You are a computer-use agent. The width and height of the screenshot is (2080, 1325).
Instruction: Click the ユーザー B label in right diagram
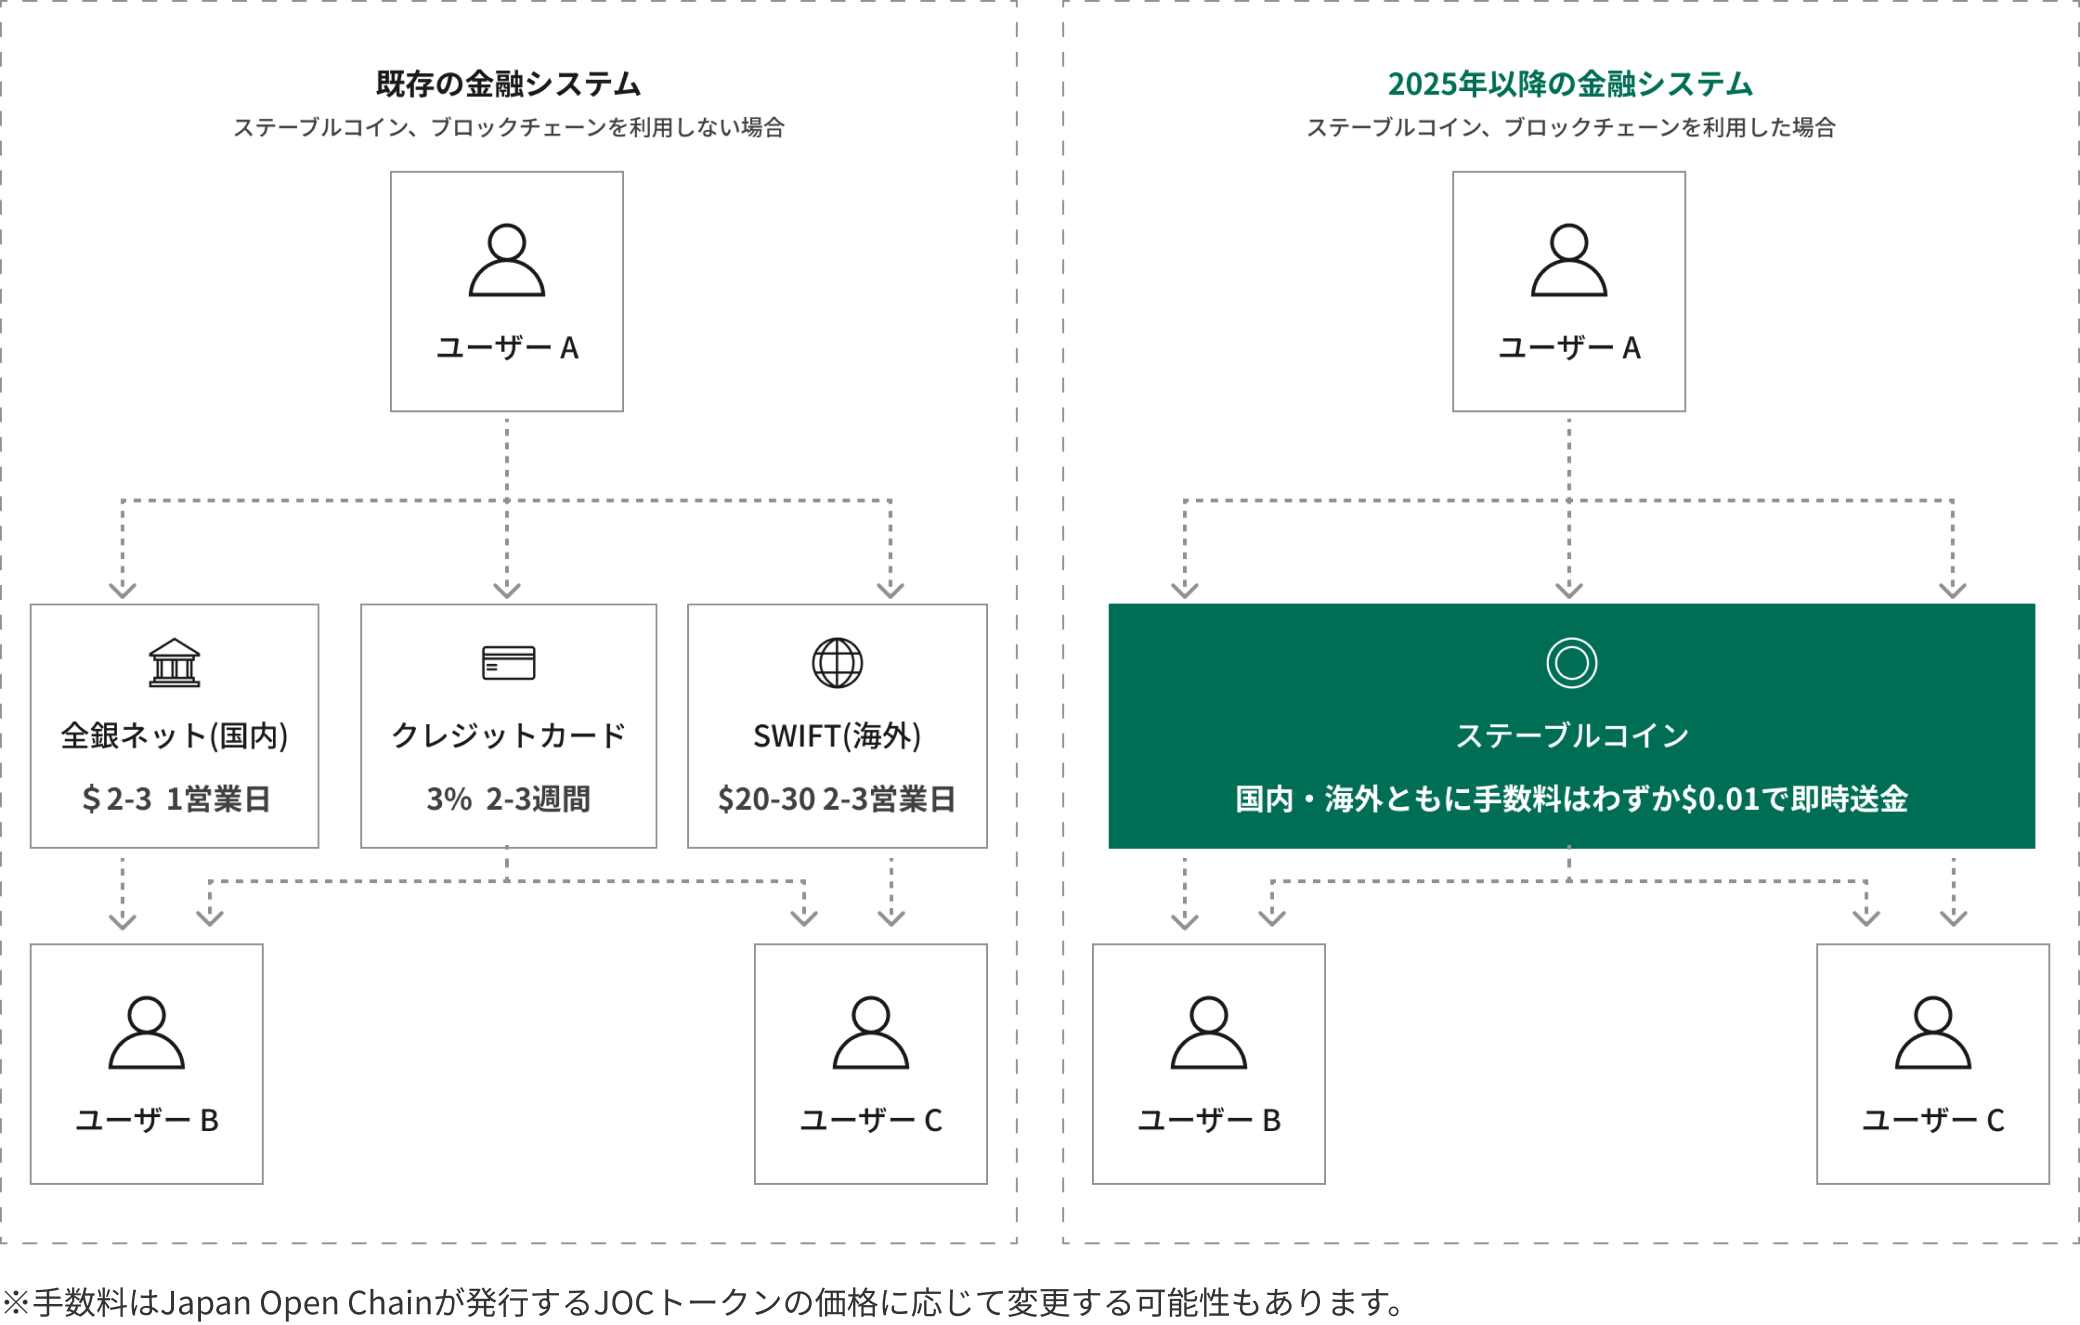coord(1209,1120)
